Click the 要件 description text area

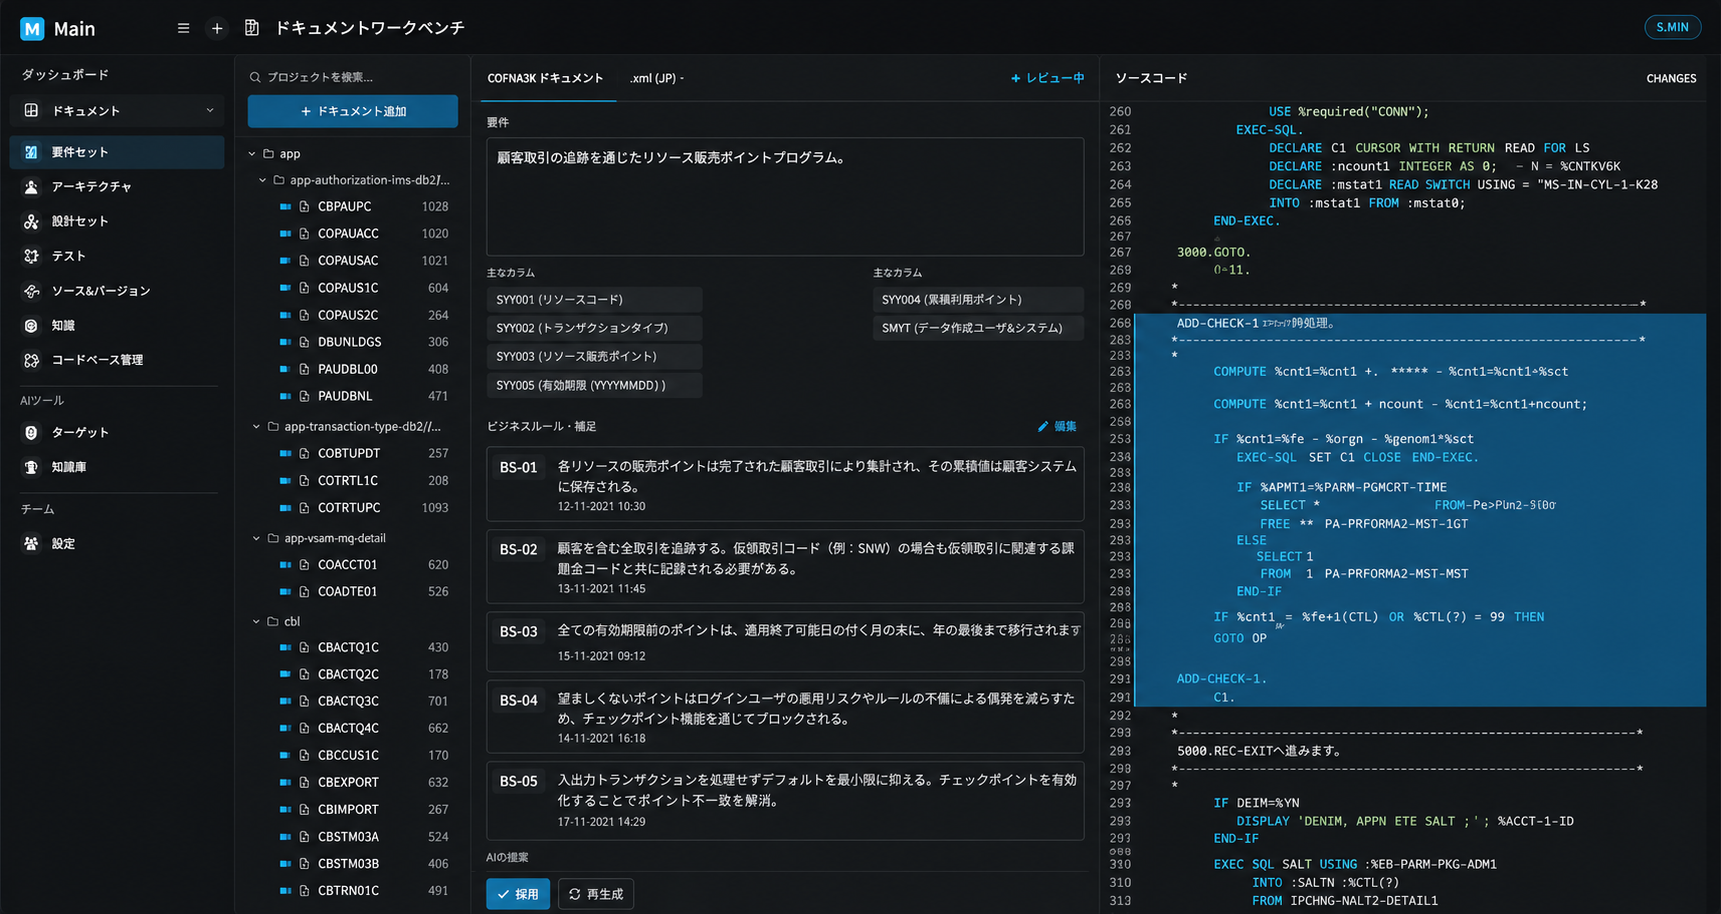point(785,197)
